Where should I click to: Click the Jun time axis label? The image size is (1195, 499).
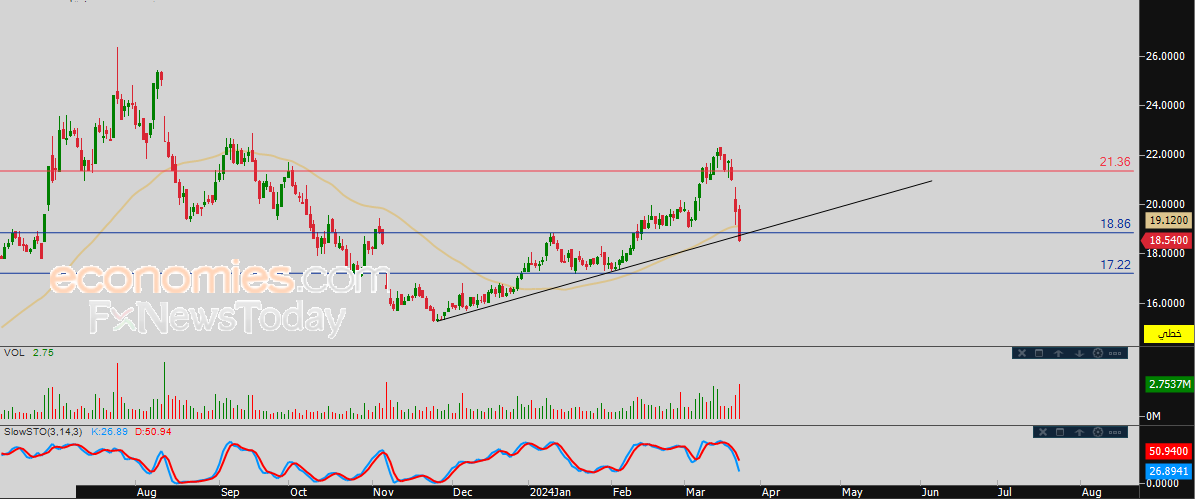(x=930, y=492)
